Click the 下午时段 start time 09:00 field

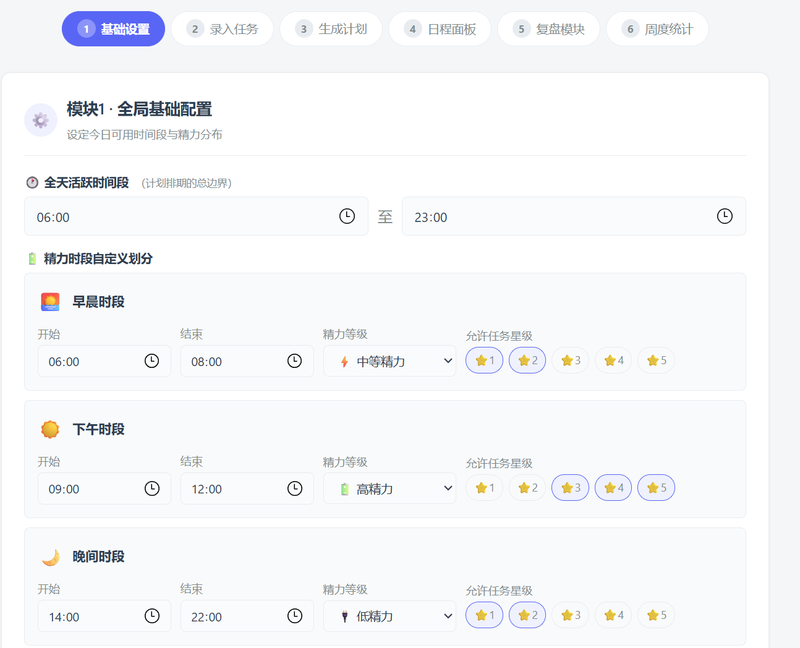(x=104, y=489)
